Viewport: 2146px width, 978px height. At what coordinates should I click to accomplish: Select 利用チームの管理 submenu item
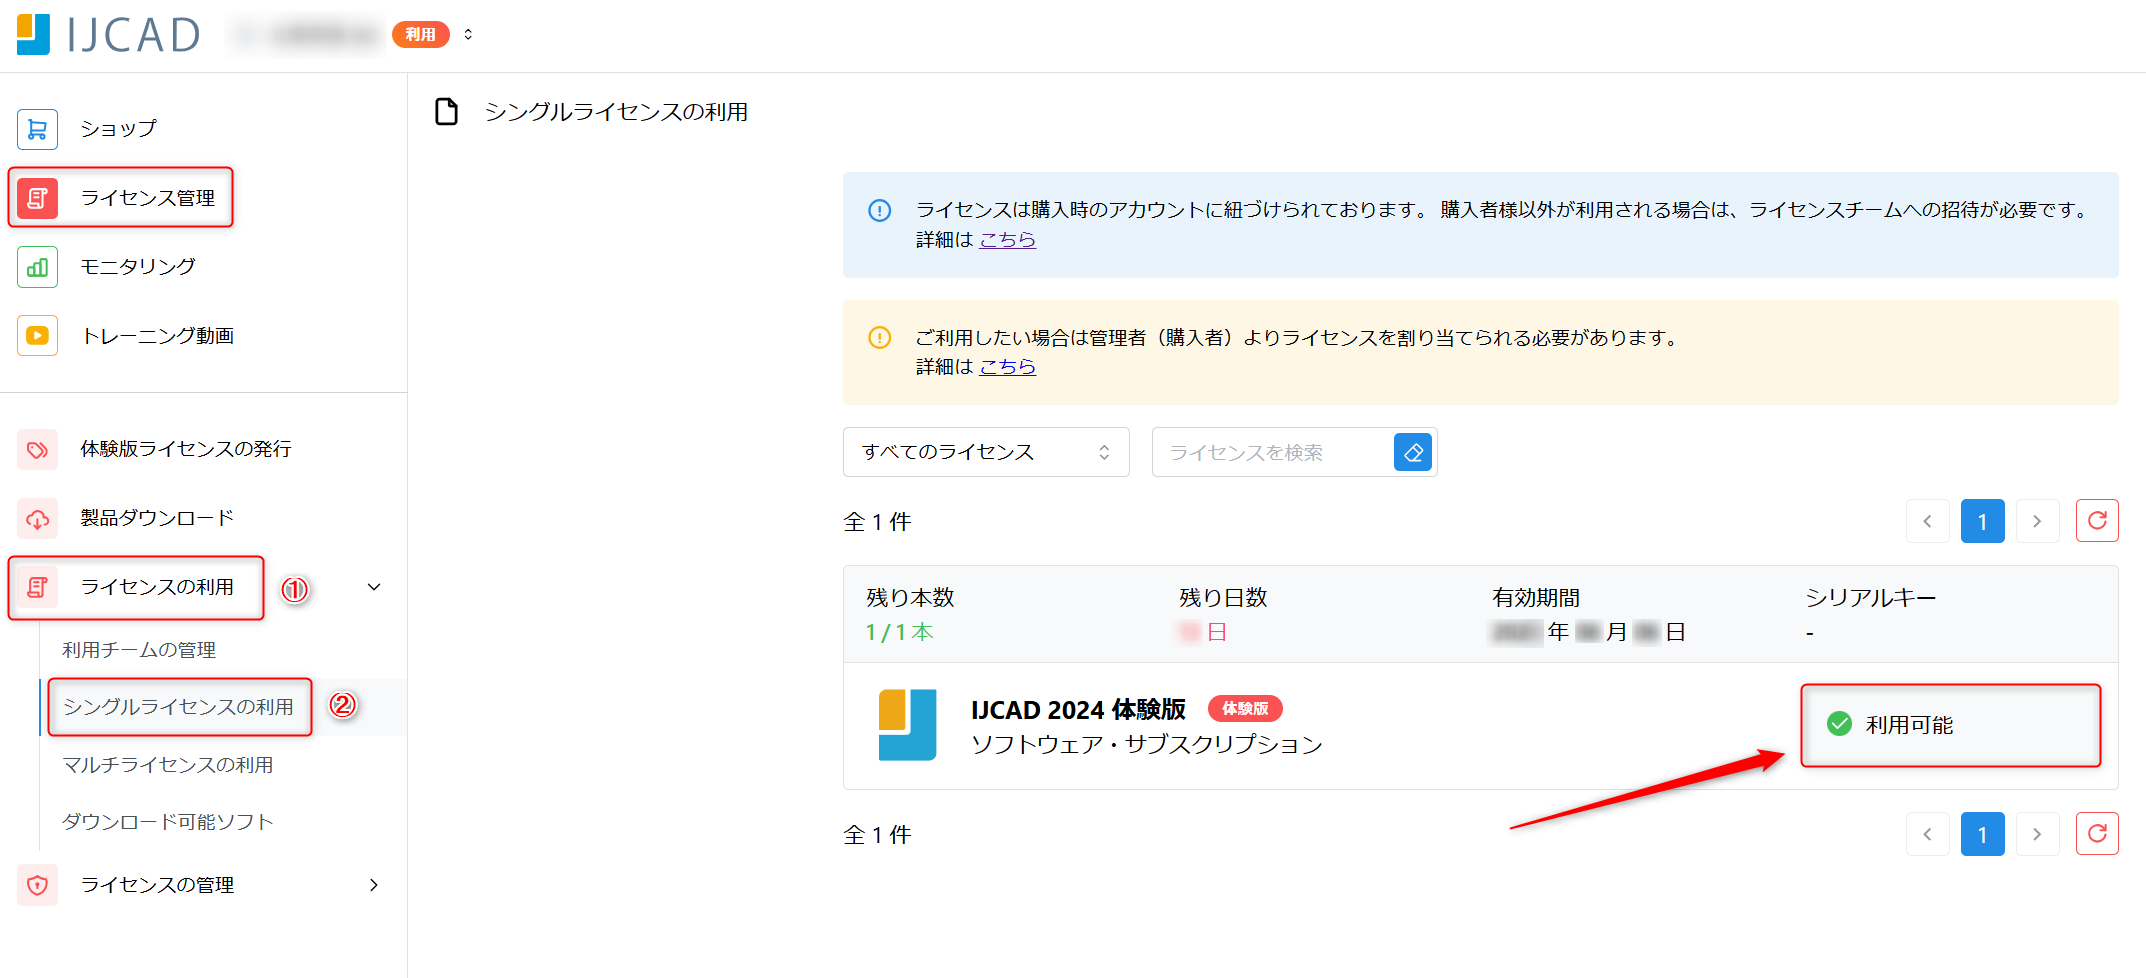point(139,650)
